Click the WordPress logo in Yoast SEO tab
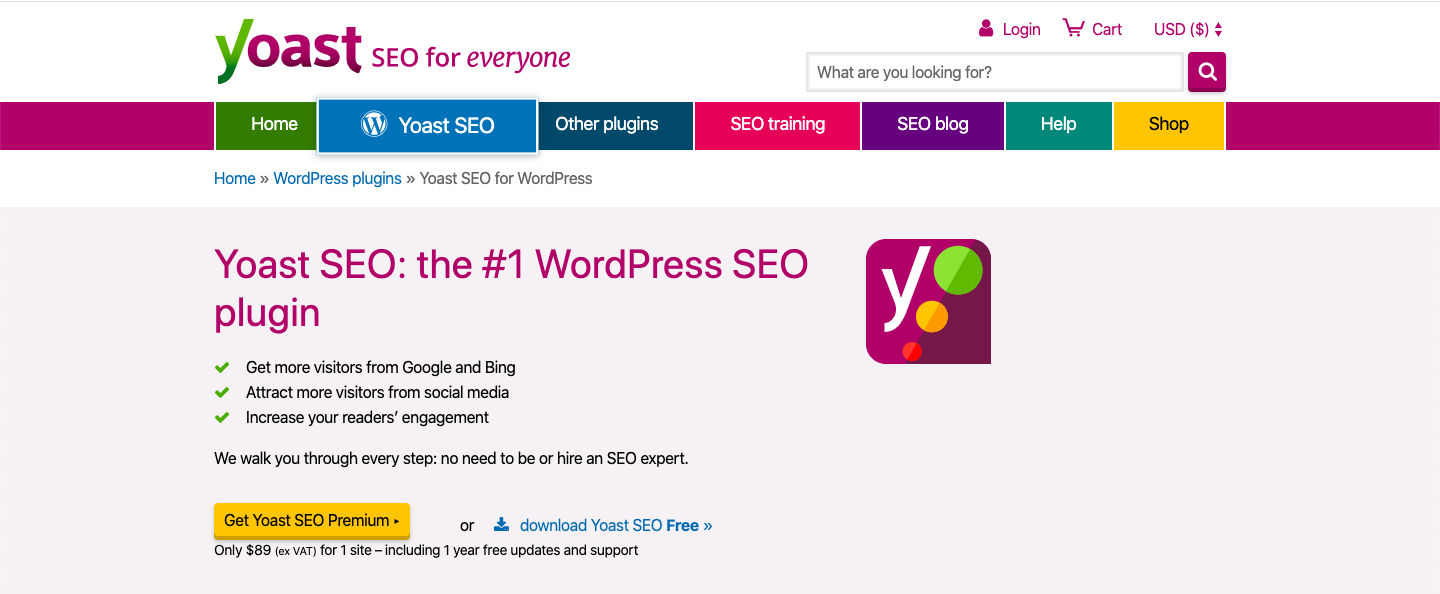 [374, 124]
